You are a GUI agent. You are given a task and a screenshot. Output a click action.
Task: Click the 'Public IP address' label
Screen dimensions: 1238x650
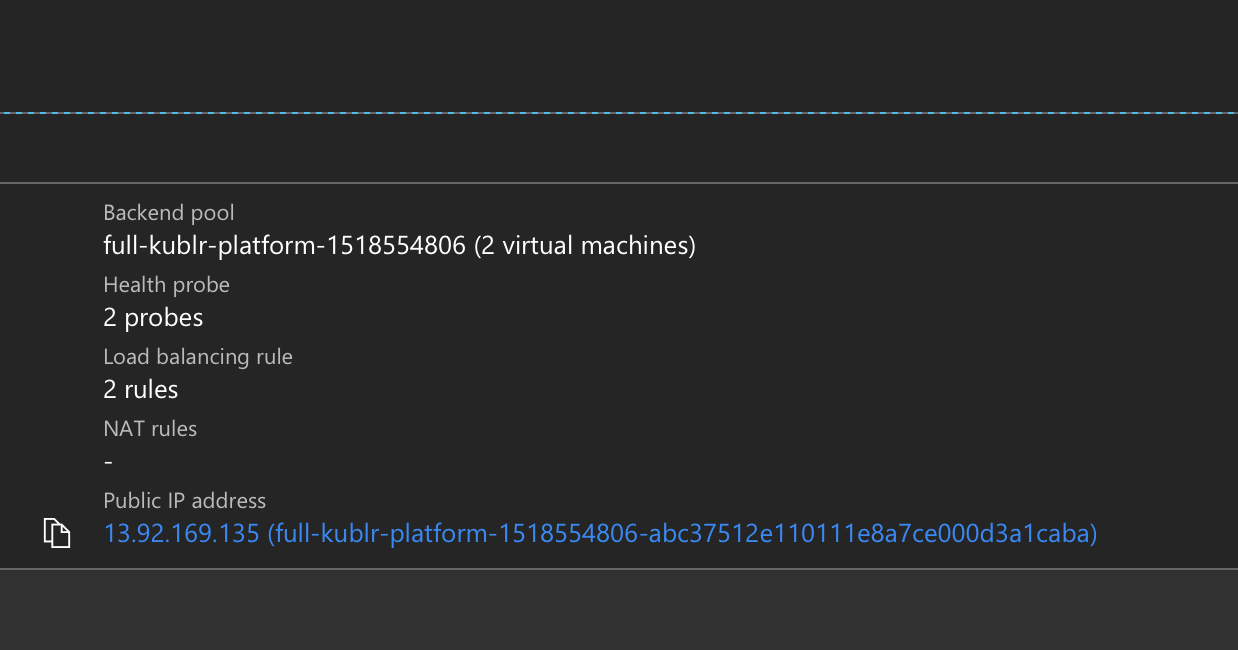click(x=185, y=501)
